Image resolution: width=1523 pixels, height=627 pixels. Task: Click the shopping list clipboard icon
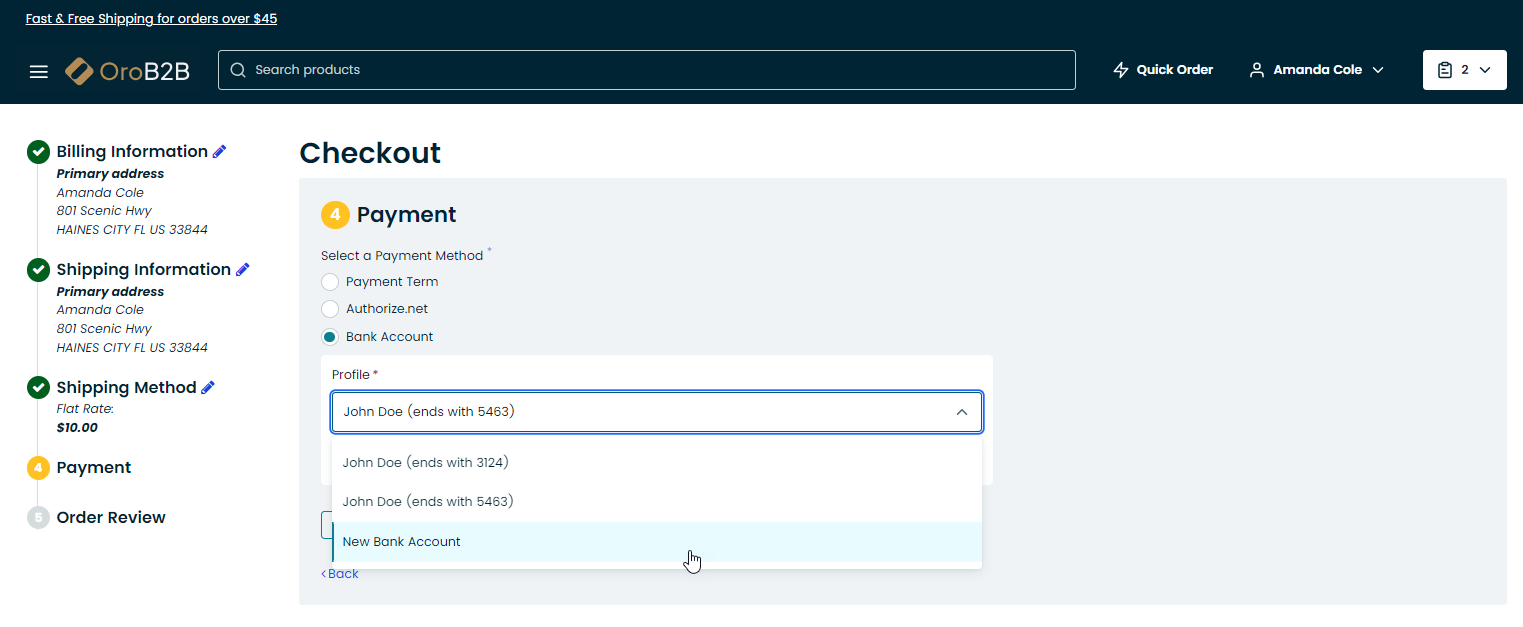coord(1444,70)
